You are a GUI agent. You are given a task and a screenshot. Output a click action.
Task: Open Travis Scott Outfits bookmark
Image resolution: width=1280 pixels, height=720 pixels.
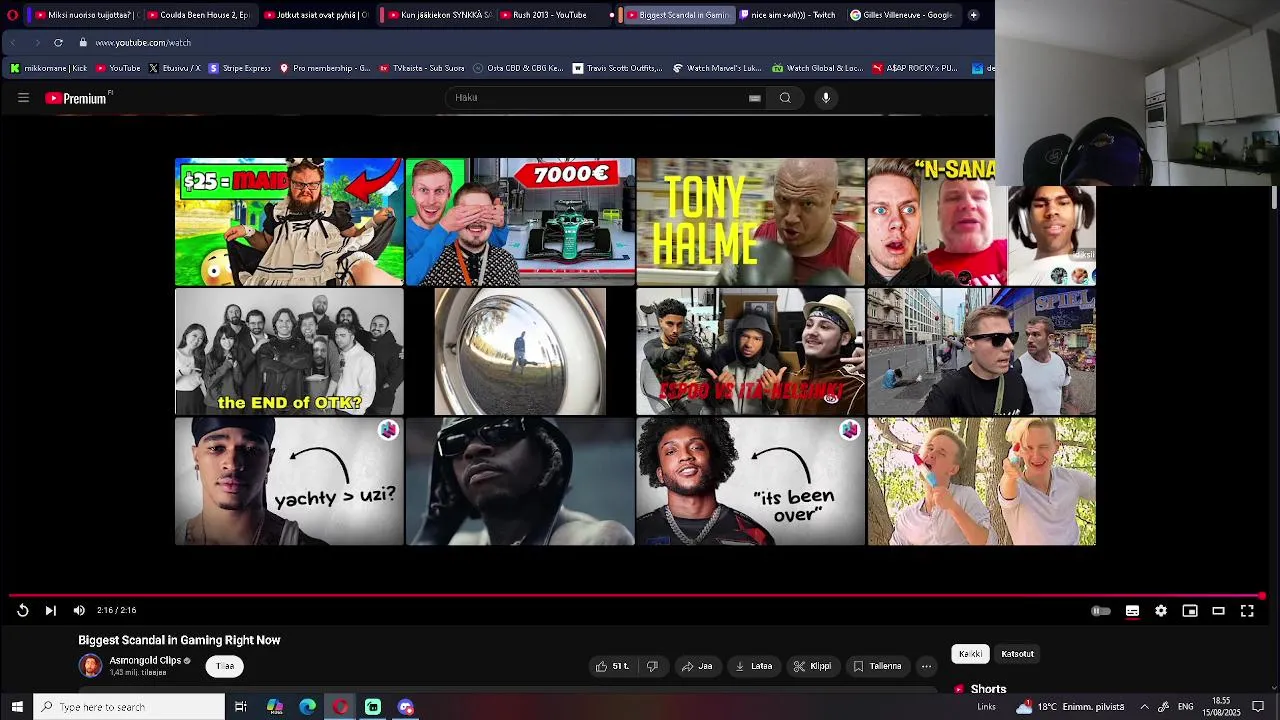point(617,68)
